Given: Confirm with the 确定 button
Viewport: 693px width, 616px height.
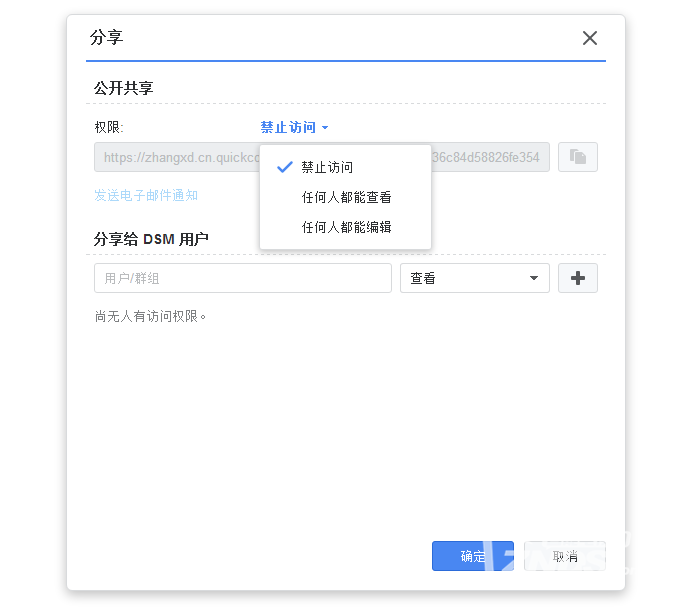Looking at the screenshot, I should [x=473, y=556].
